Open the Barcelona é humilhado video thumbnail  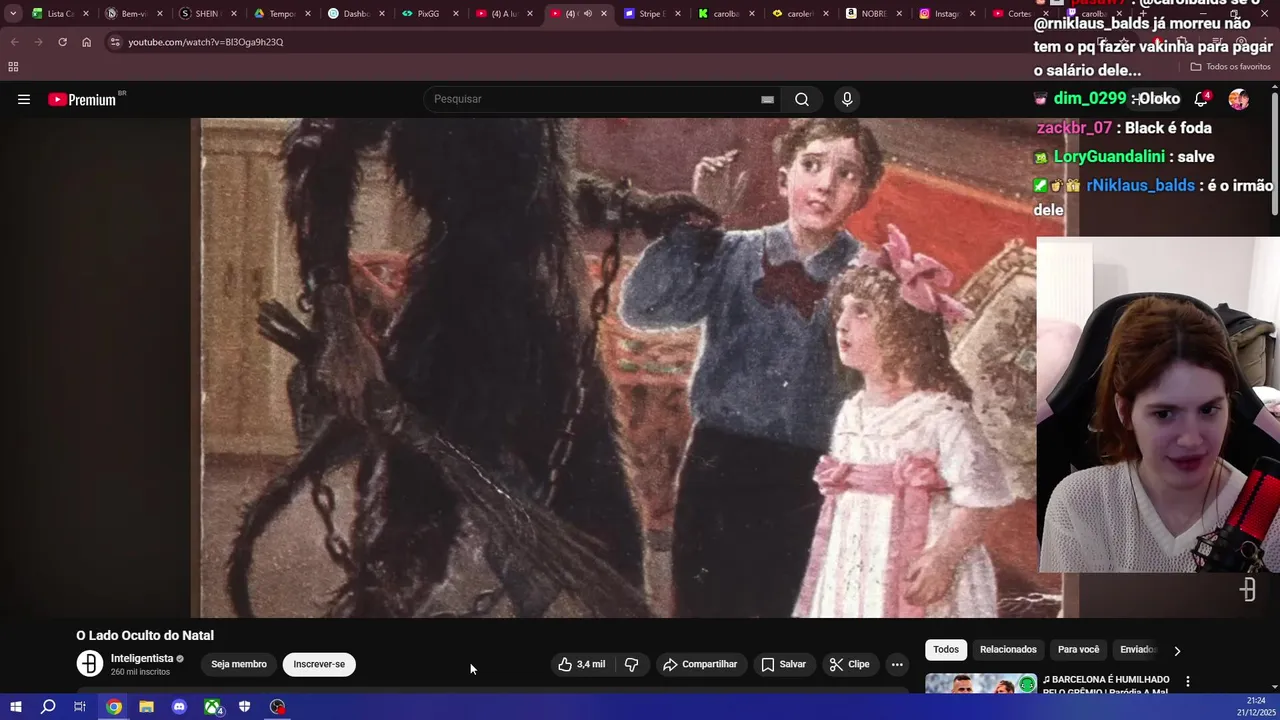click(x=981, y=684)
